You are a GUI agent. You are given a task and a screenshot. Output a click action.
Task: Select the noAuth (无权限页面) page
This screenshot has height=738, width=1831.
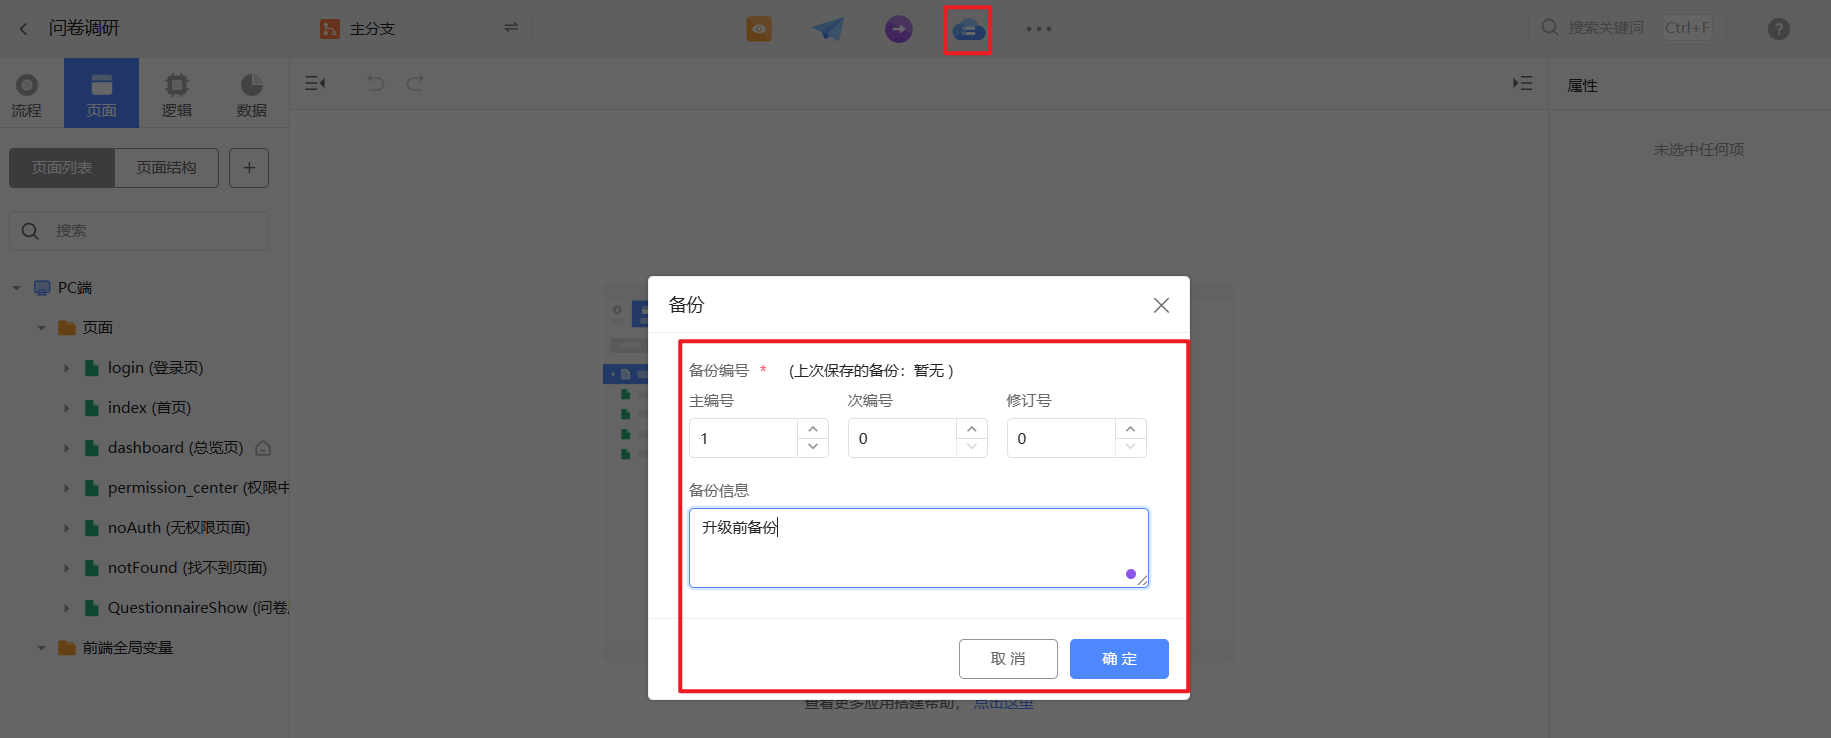coord(179,528)
